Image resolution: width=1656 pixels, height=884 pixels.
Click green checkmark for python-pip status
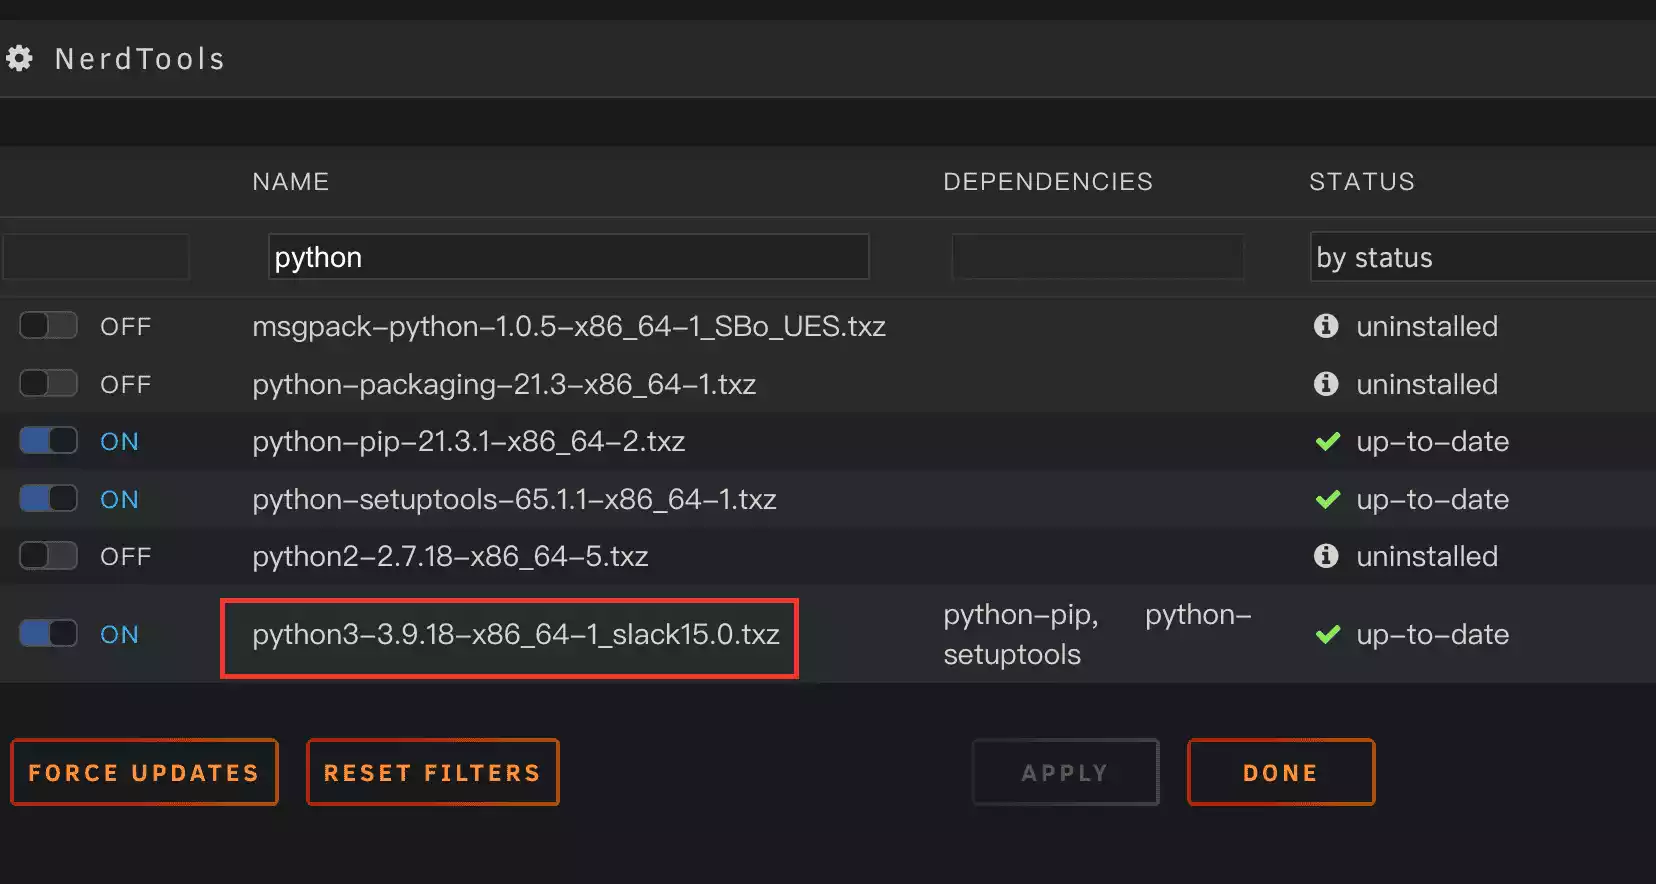pyautogui.click(x=1328, y=442)
